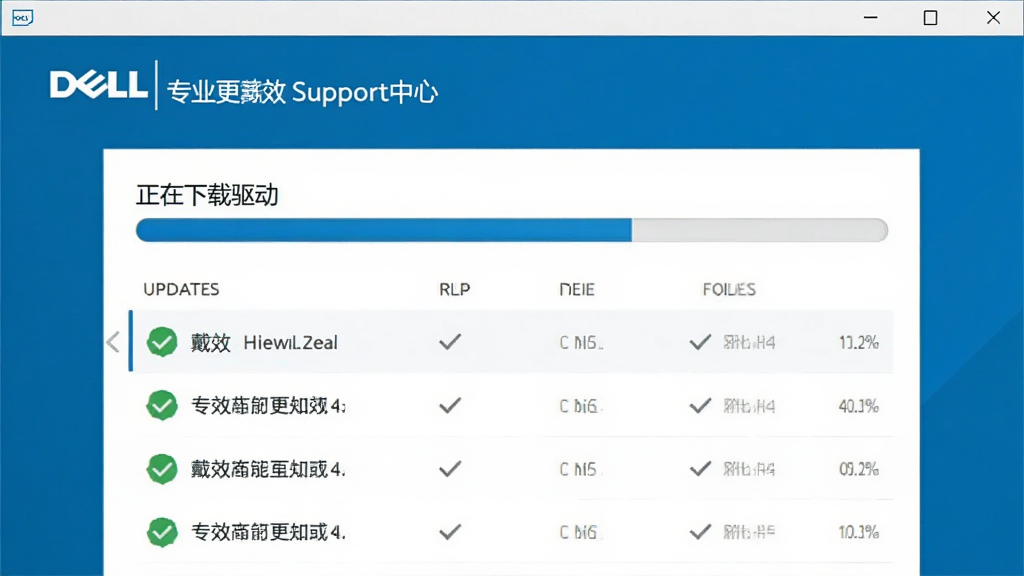
Task: Toggle RLP checkmark for HiewiLZeal row
Action: (450, 342)
